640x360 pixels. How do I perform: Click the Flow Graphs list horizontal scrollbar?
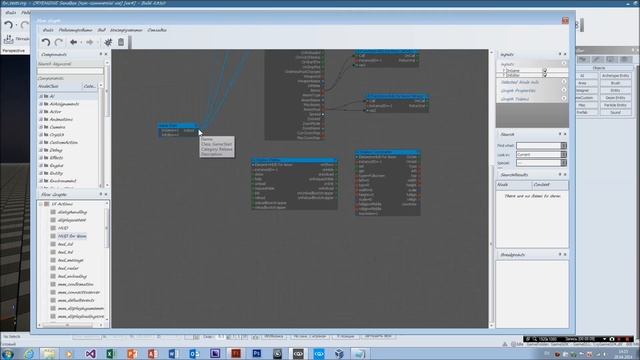pos(70,325)
